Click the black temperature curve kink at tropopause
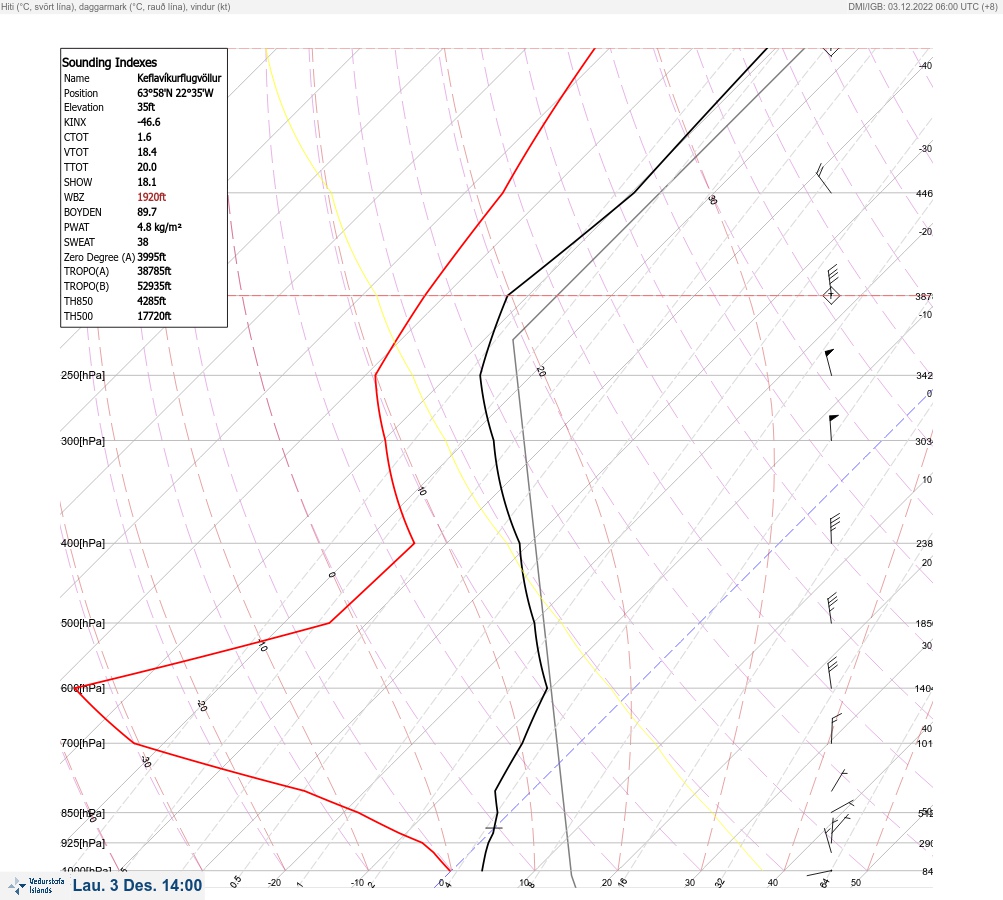The height and width of the screenshot is (900, 1003). [x=508, y=296]
